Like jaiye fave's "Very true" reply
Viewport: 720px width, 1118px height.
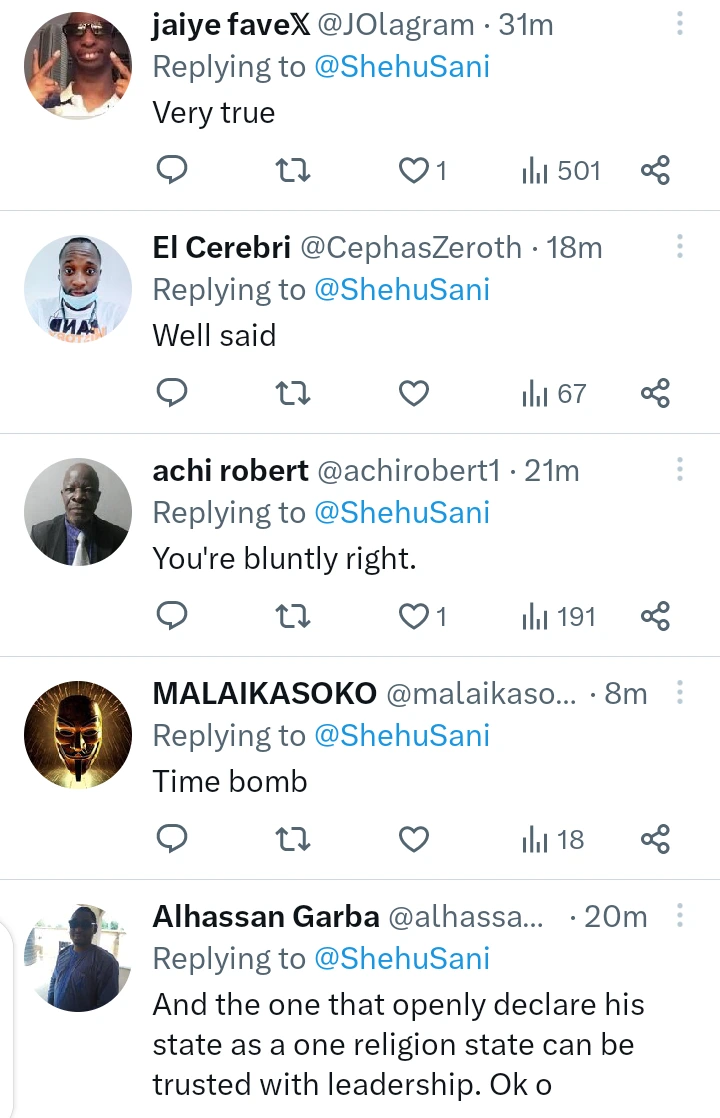point(414,171)
